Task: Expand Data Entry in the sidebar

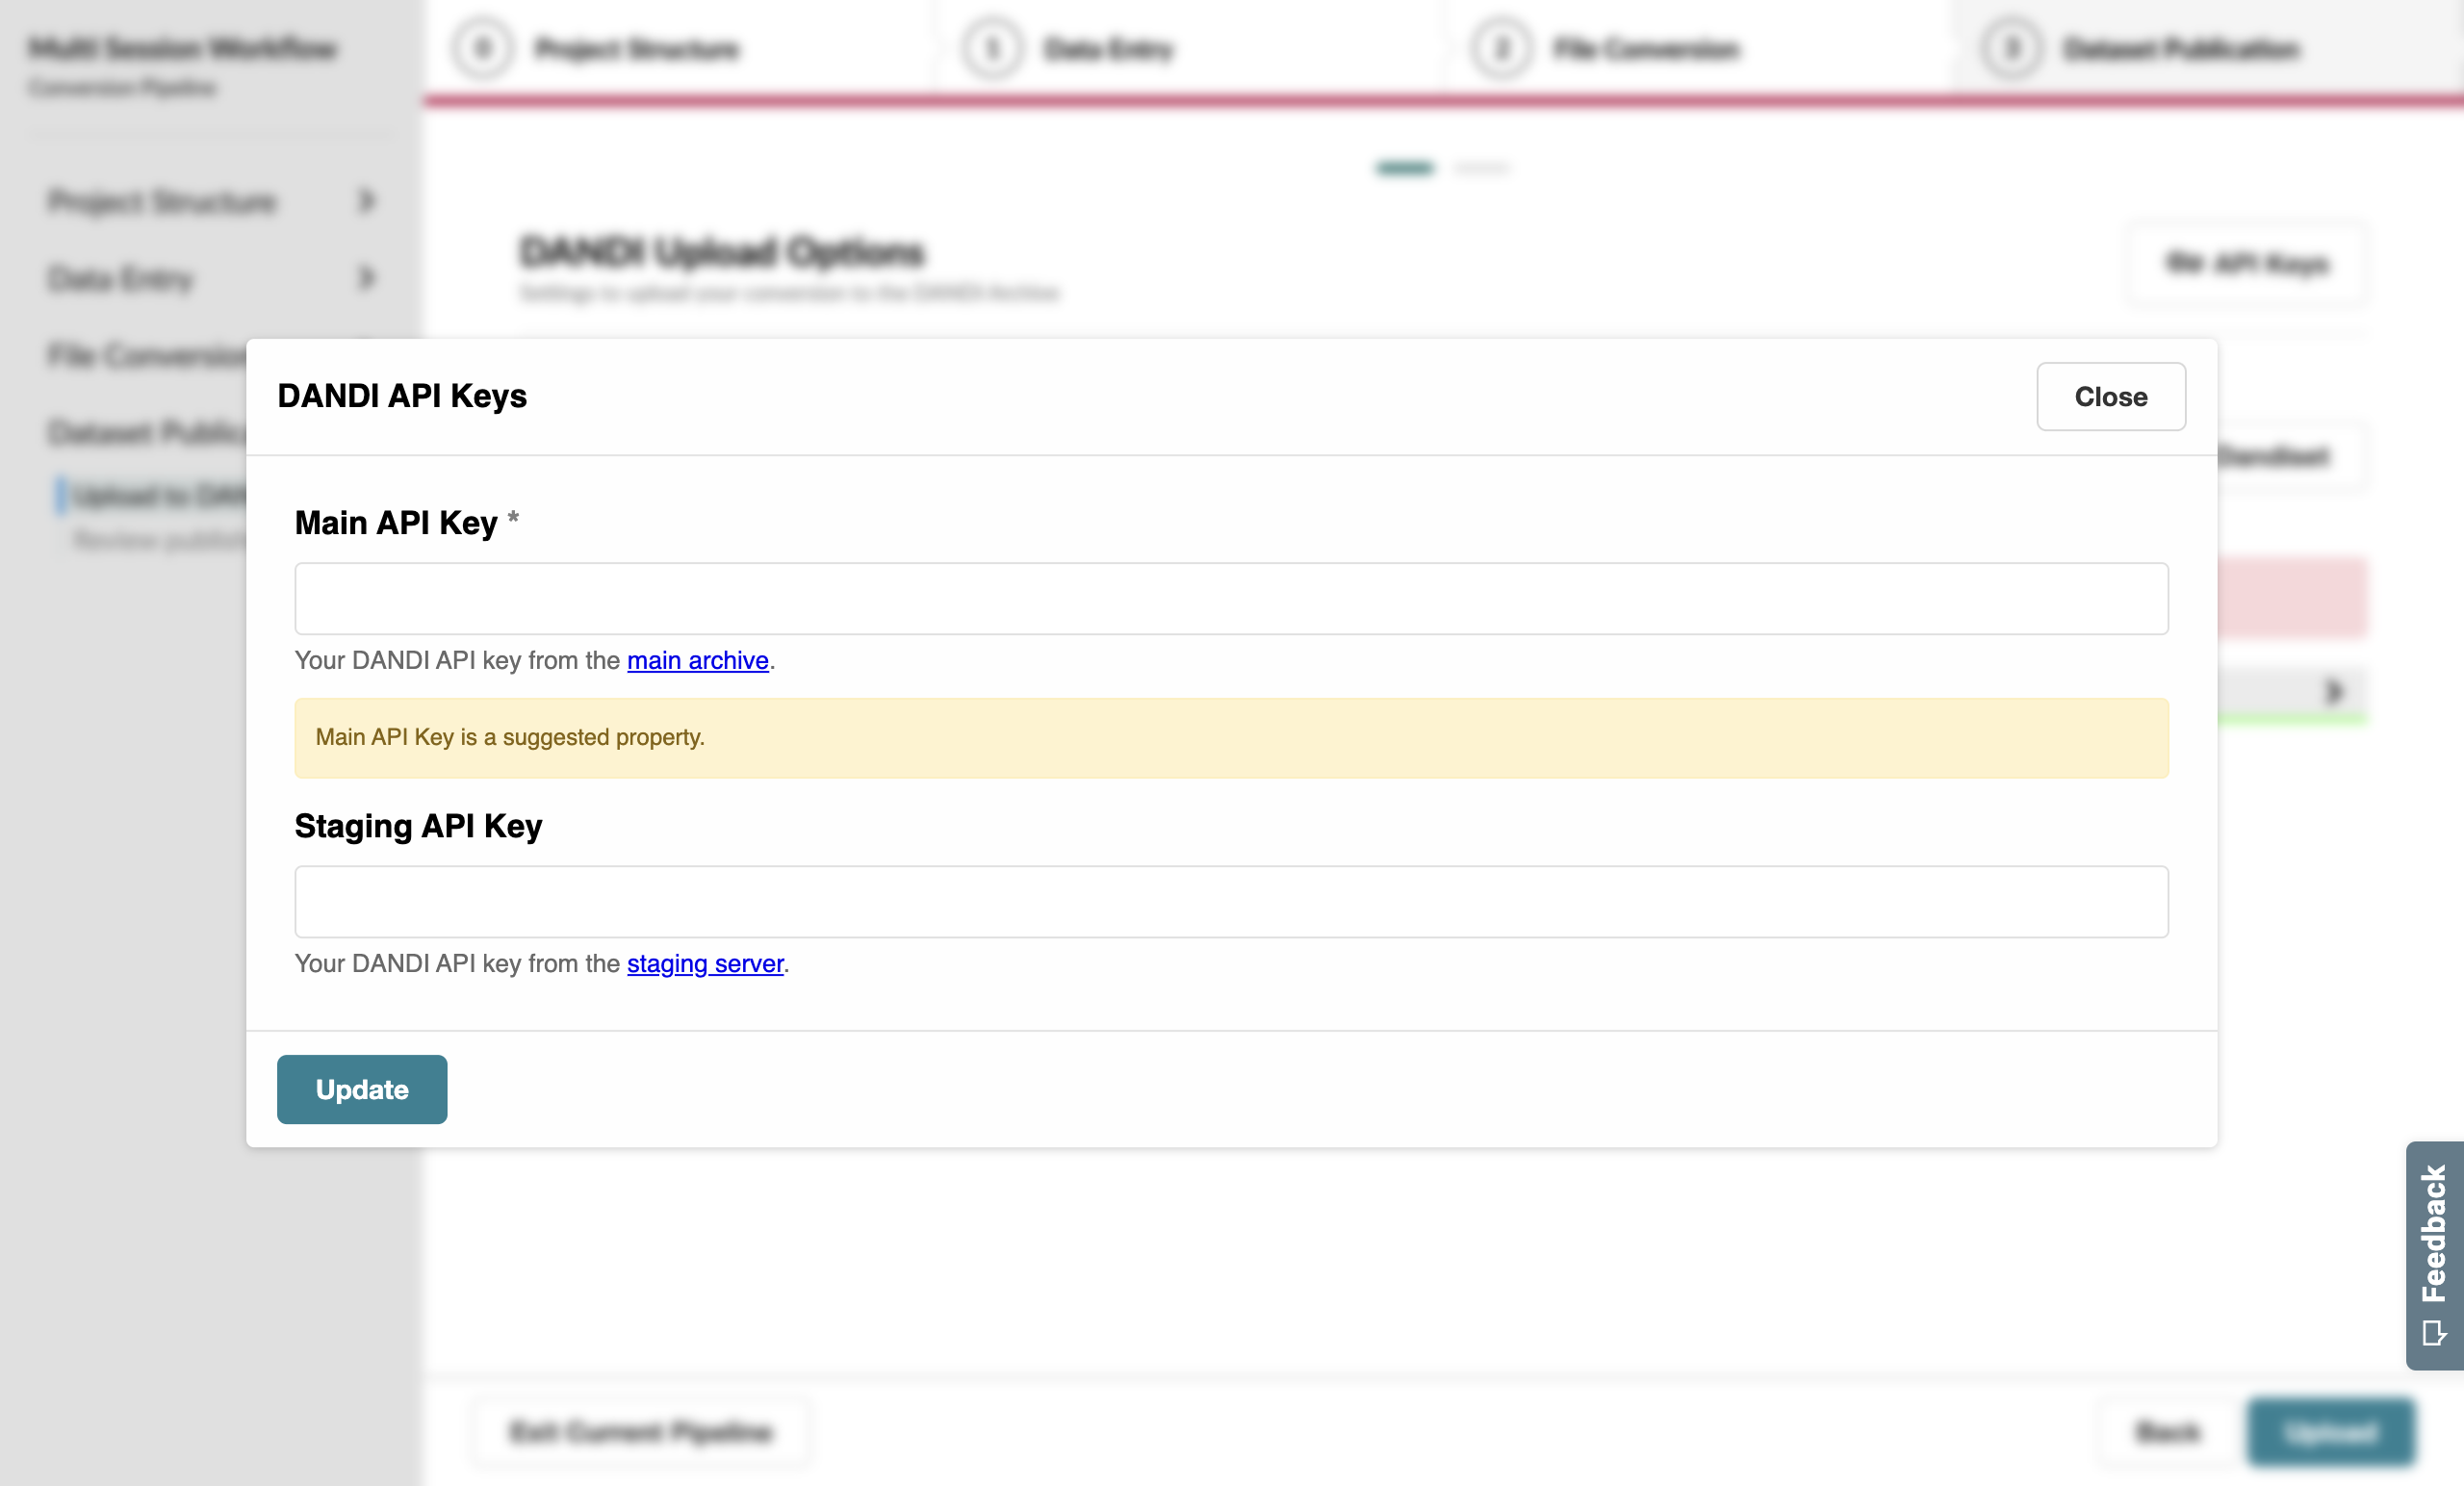Action: (x=210, y=278)
